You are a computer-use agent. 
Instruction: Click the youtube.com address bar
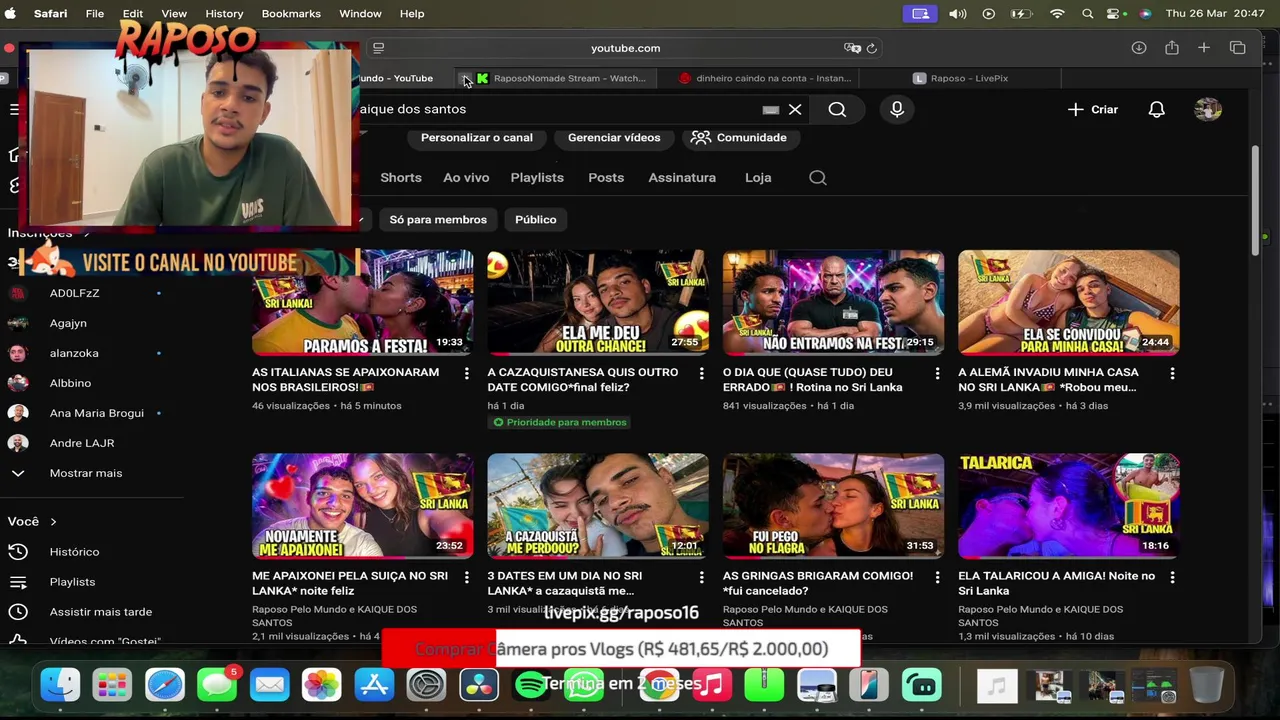pyautogui.click(x=625, y=48)
